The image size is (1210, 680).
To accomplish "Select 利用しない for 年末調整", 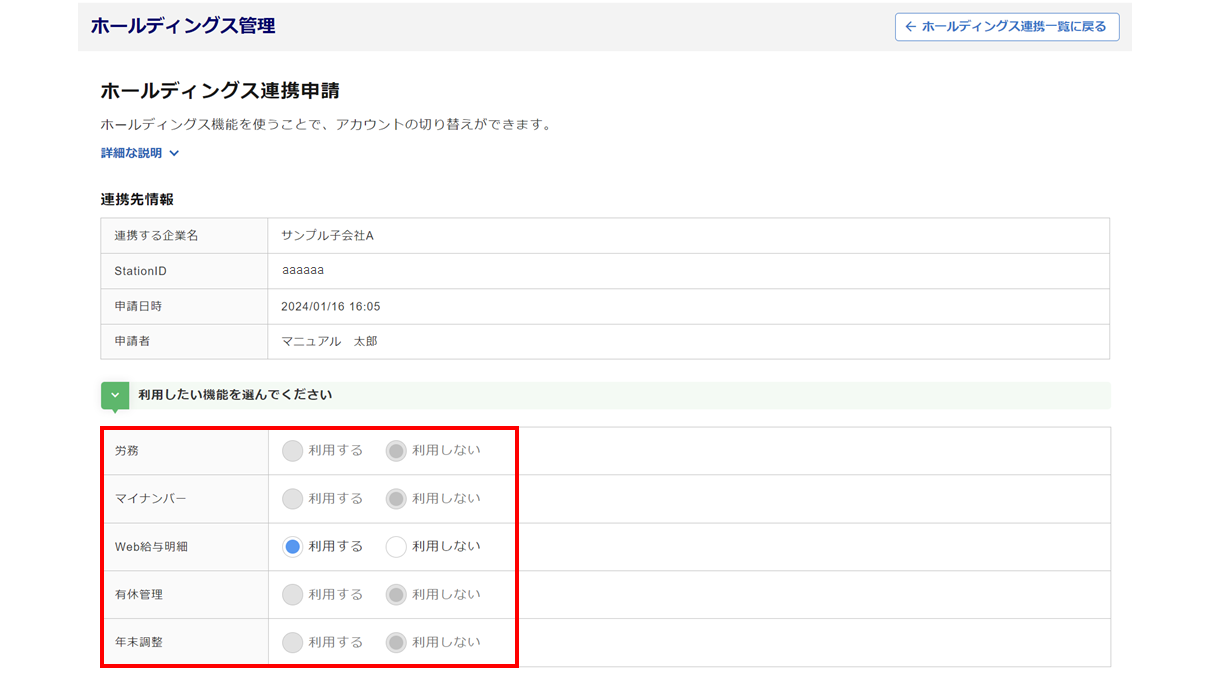I will tap(396, 642).
